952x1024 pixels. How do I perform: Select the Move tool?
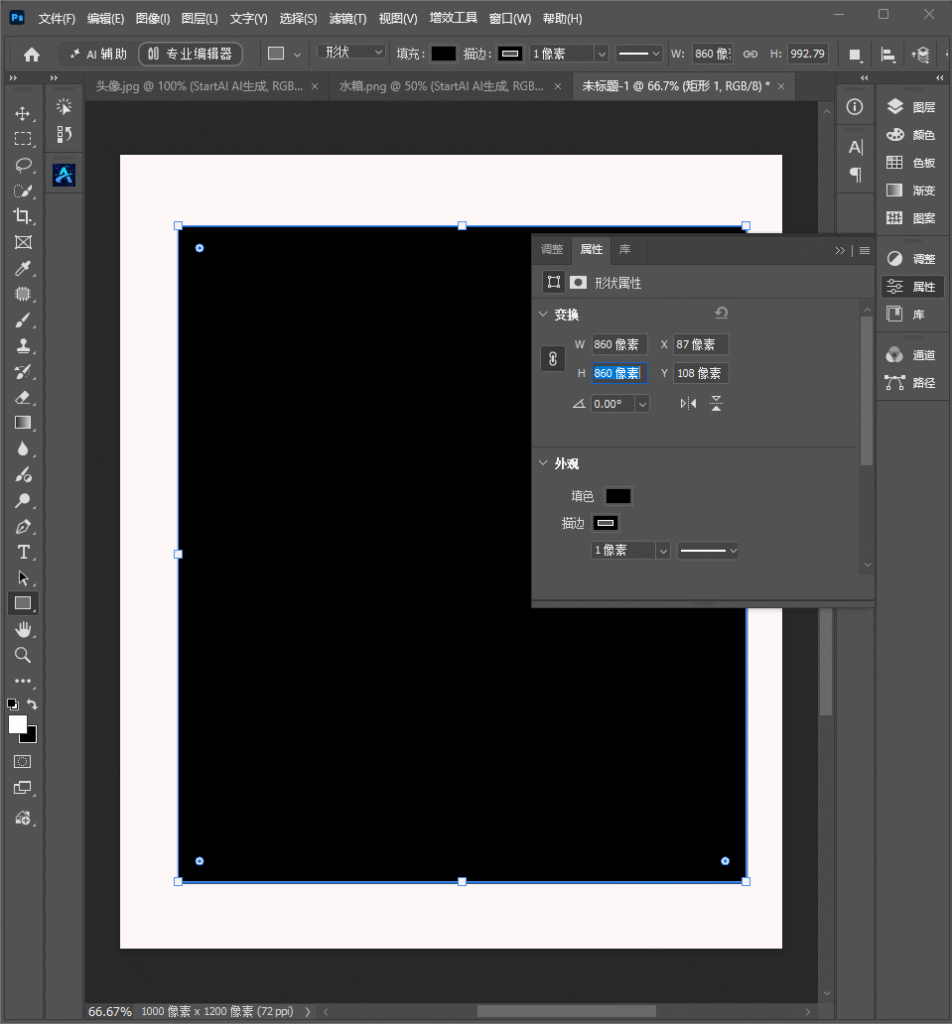23,114
